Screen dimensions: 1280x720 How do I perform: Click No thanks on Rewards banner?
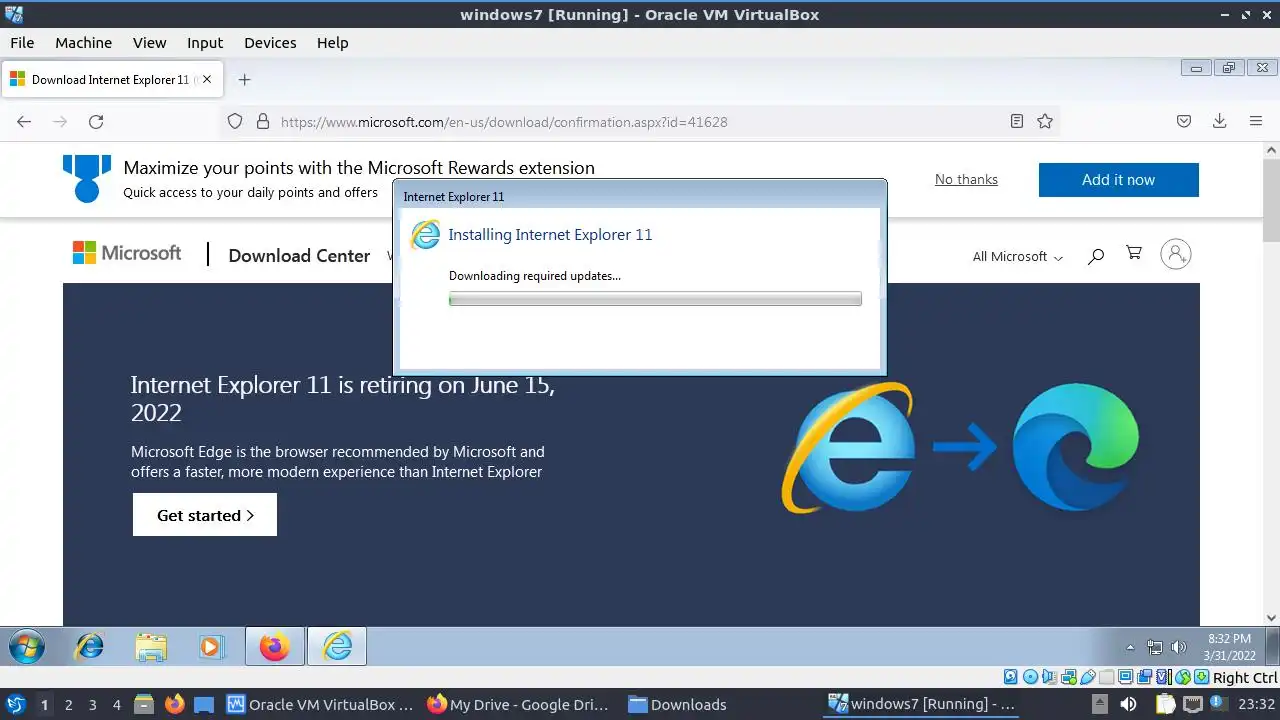click(966, 180)
